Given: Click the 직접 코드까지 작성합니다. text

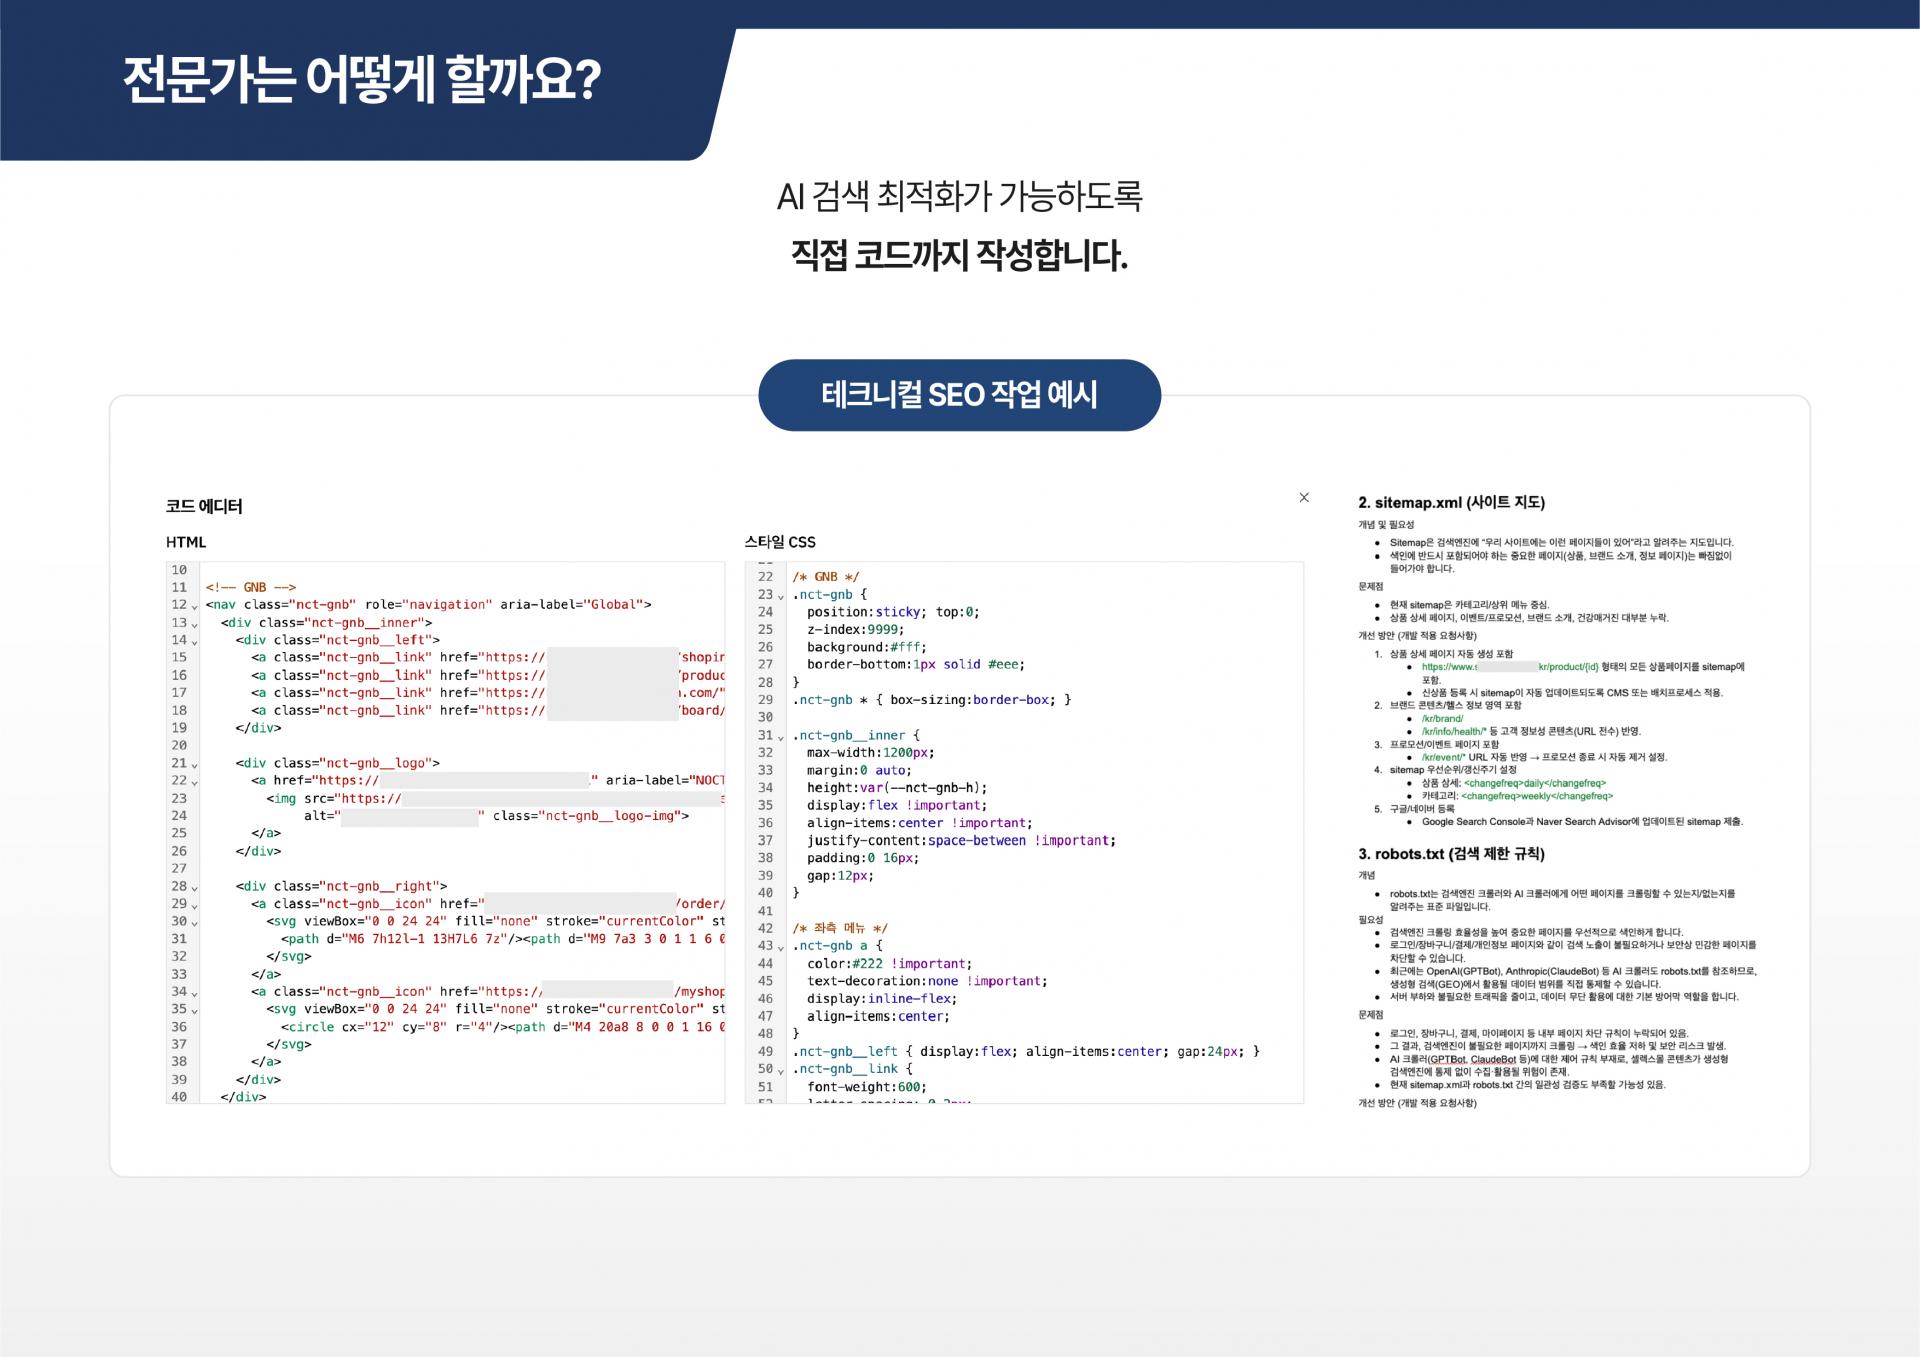Looking at the screenshot, I should click(x=959, y=256).
